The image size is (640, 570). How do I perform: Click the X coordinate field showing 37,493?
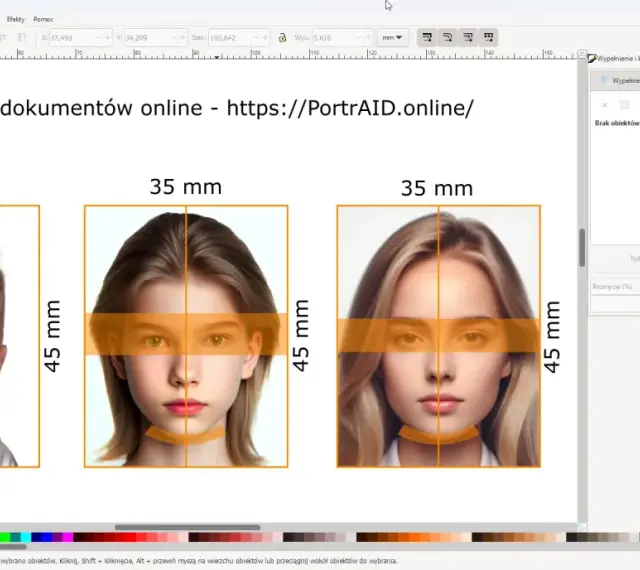pos(75,38)
